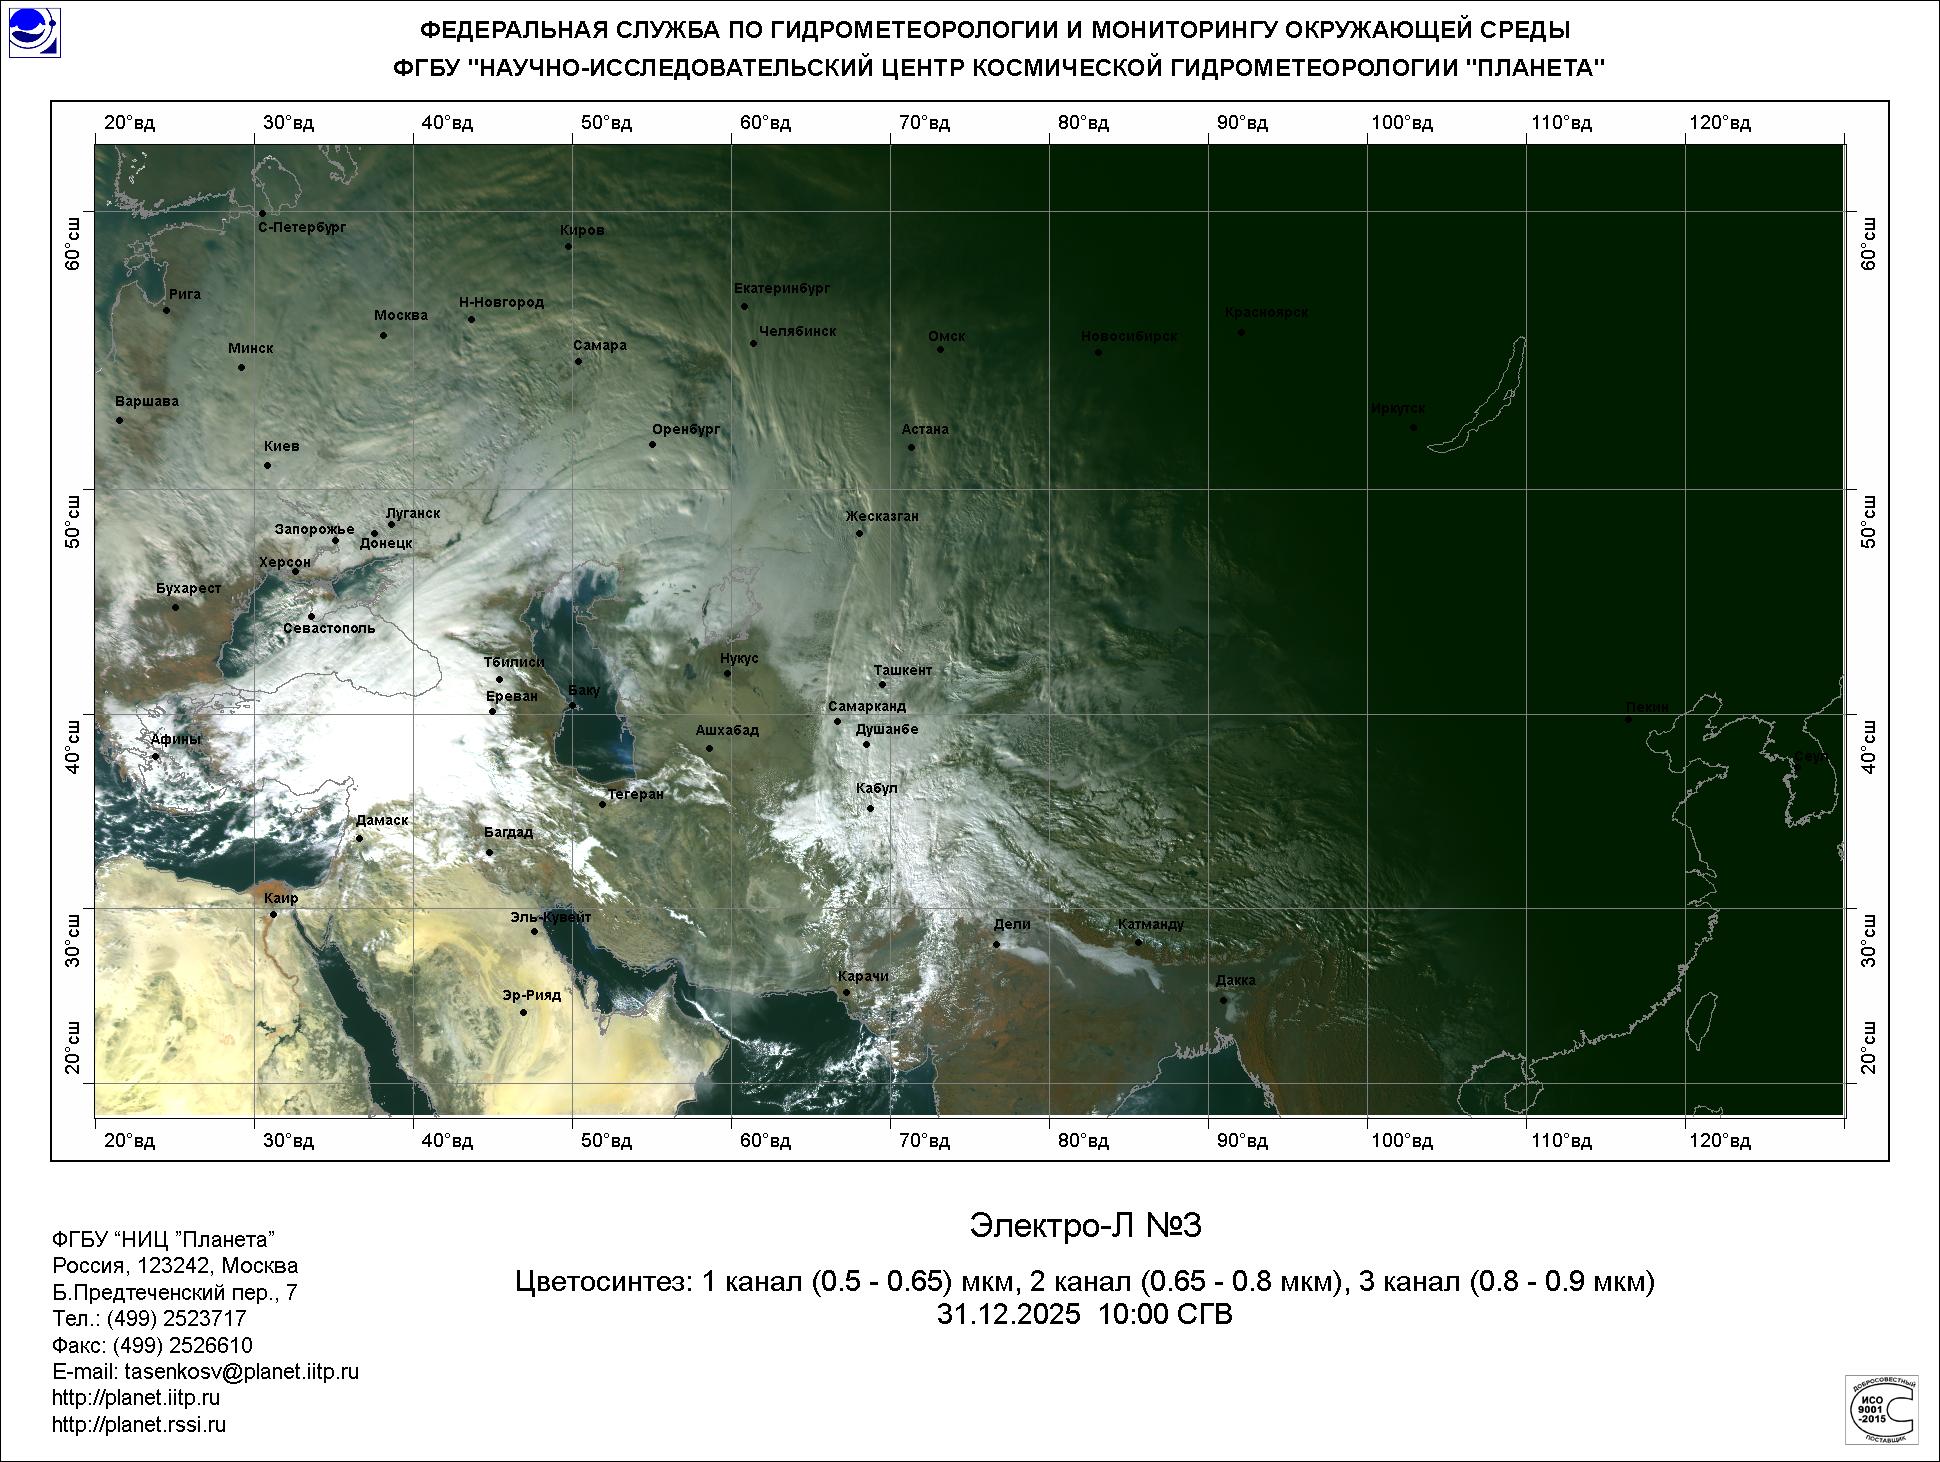Click the 31.12.2025 10:00 СГВ timestamp

click(1084, 1314)
